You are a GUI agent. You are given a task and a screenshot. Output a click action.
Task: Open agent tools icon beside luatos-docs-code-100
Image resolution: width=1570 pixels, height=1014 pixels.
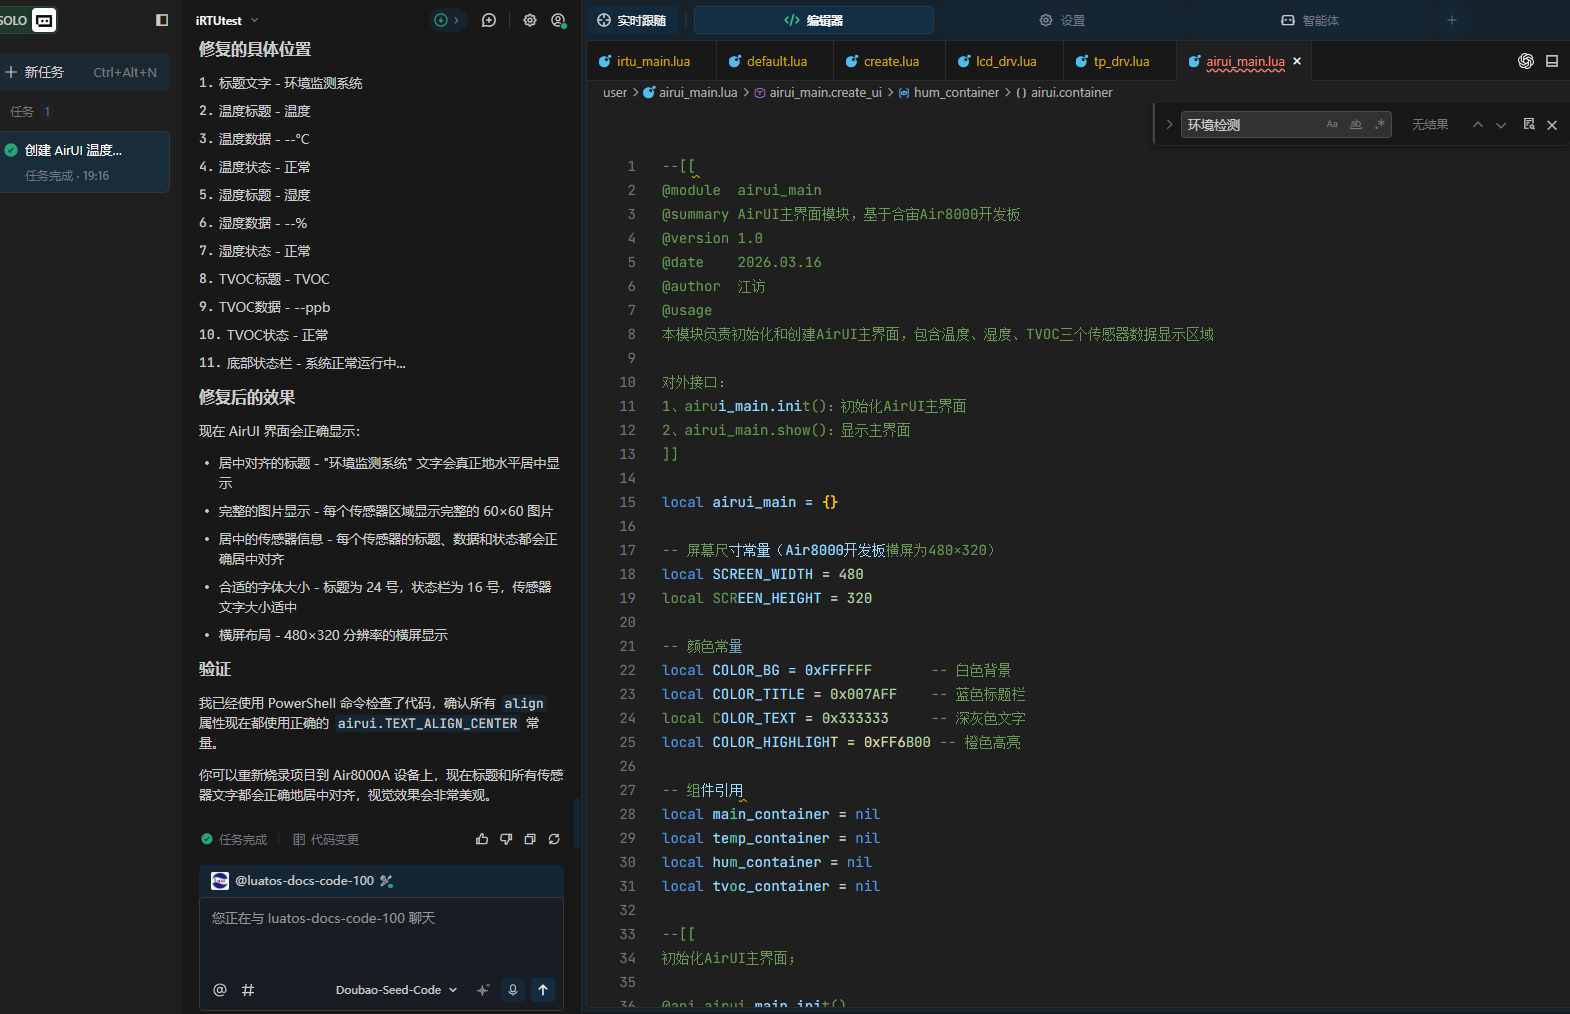pos(386,881)
